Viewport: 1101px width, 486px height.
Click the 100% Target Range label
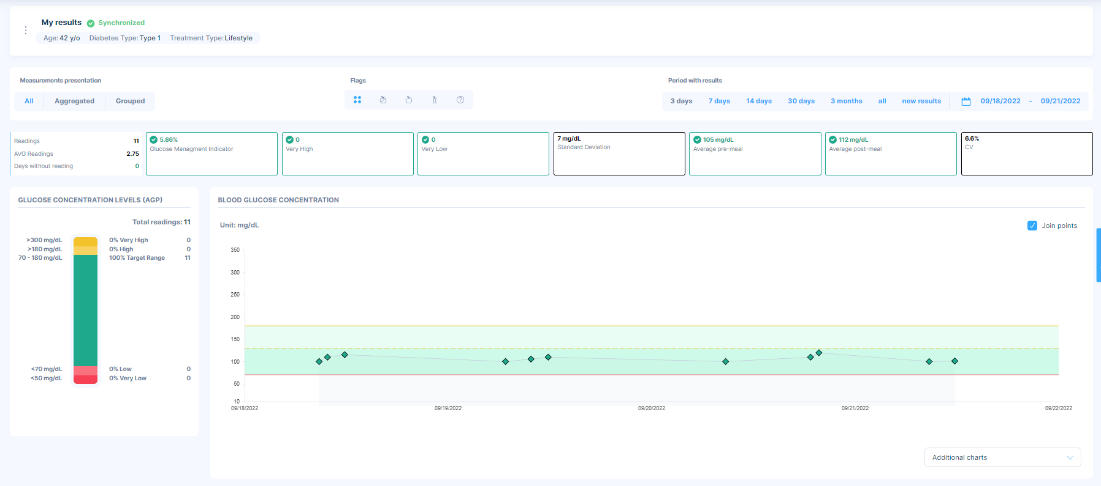pos(136,258)
